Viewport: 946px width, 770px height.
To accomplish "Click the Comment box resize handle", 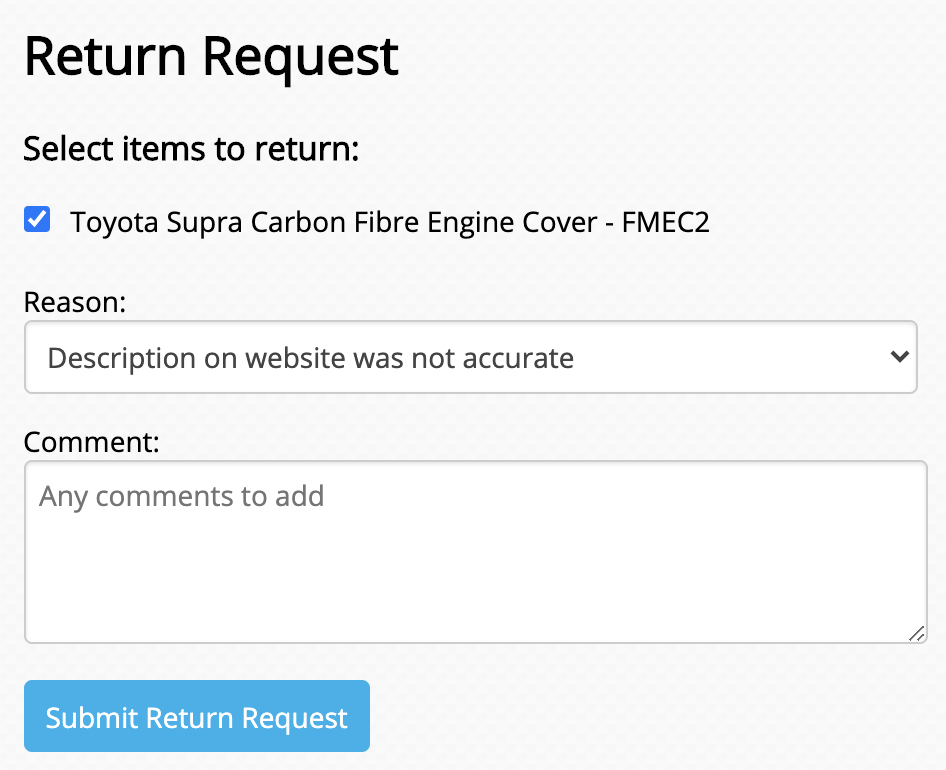I will (x=917, y=633).
